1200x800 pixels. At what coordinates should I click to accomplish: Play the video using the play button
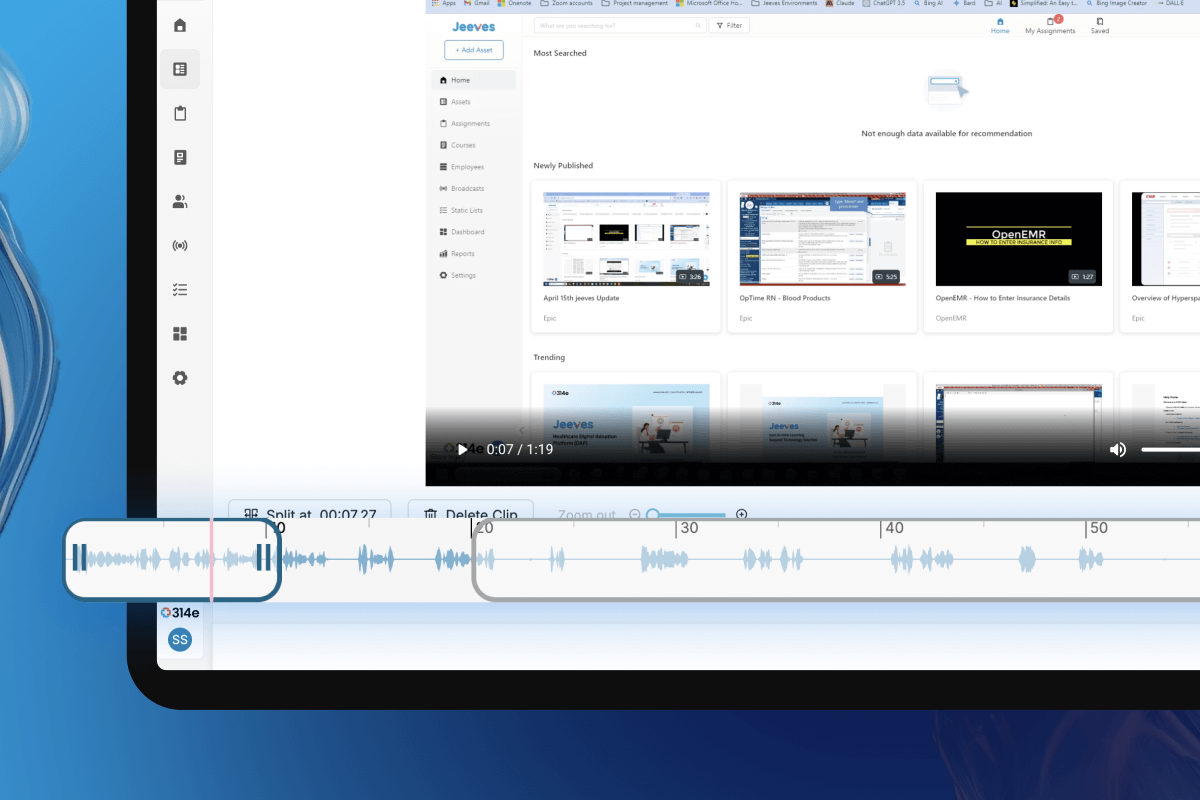click(462, 450)
